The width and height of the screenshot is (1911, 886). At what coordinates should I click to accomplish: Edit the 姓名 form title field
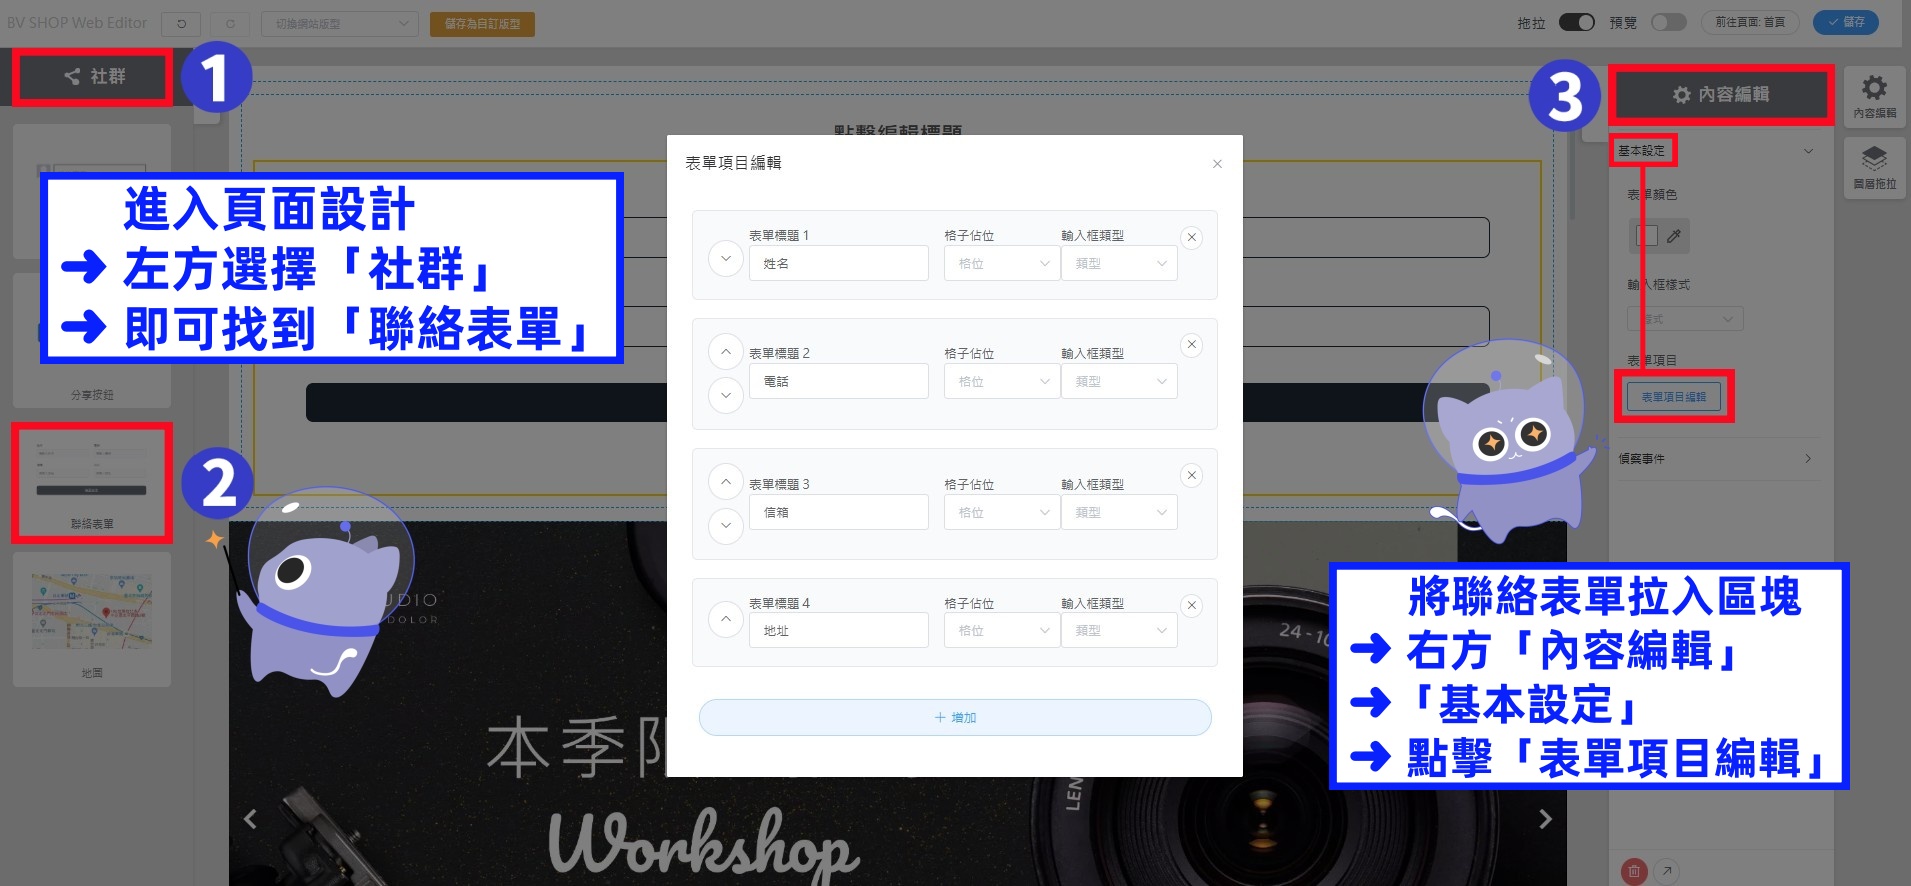[x=838, y=263]
